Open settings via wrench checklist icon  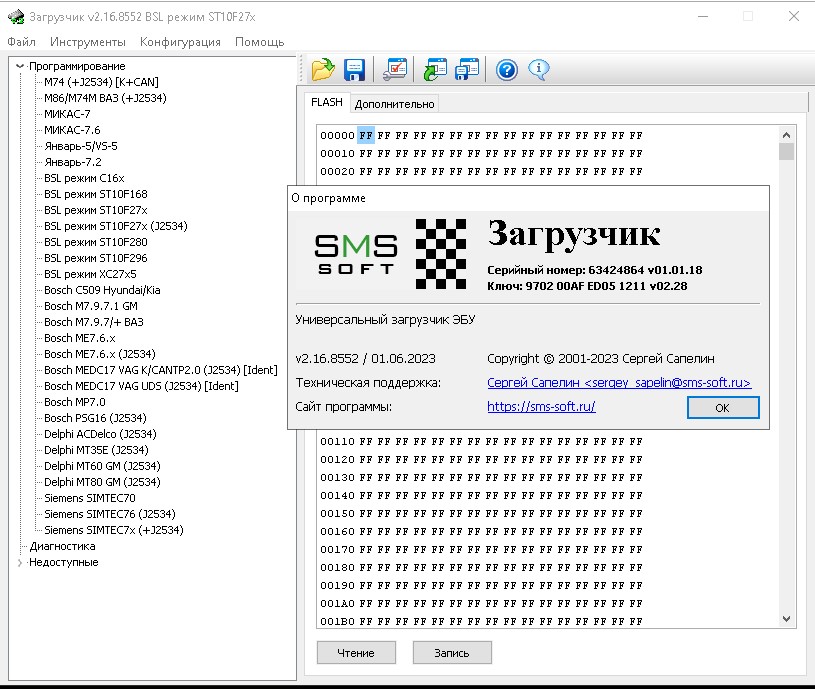395,69
